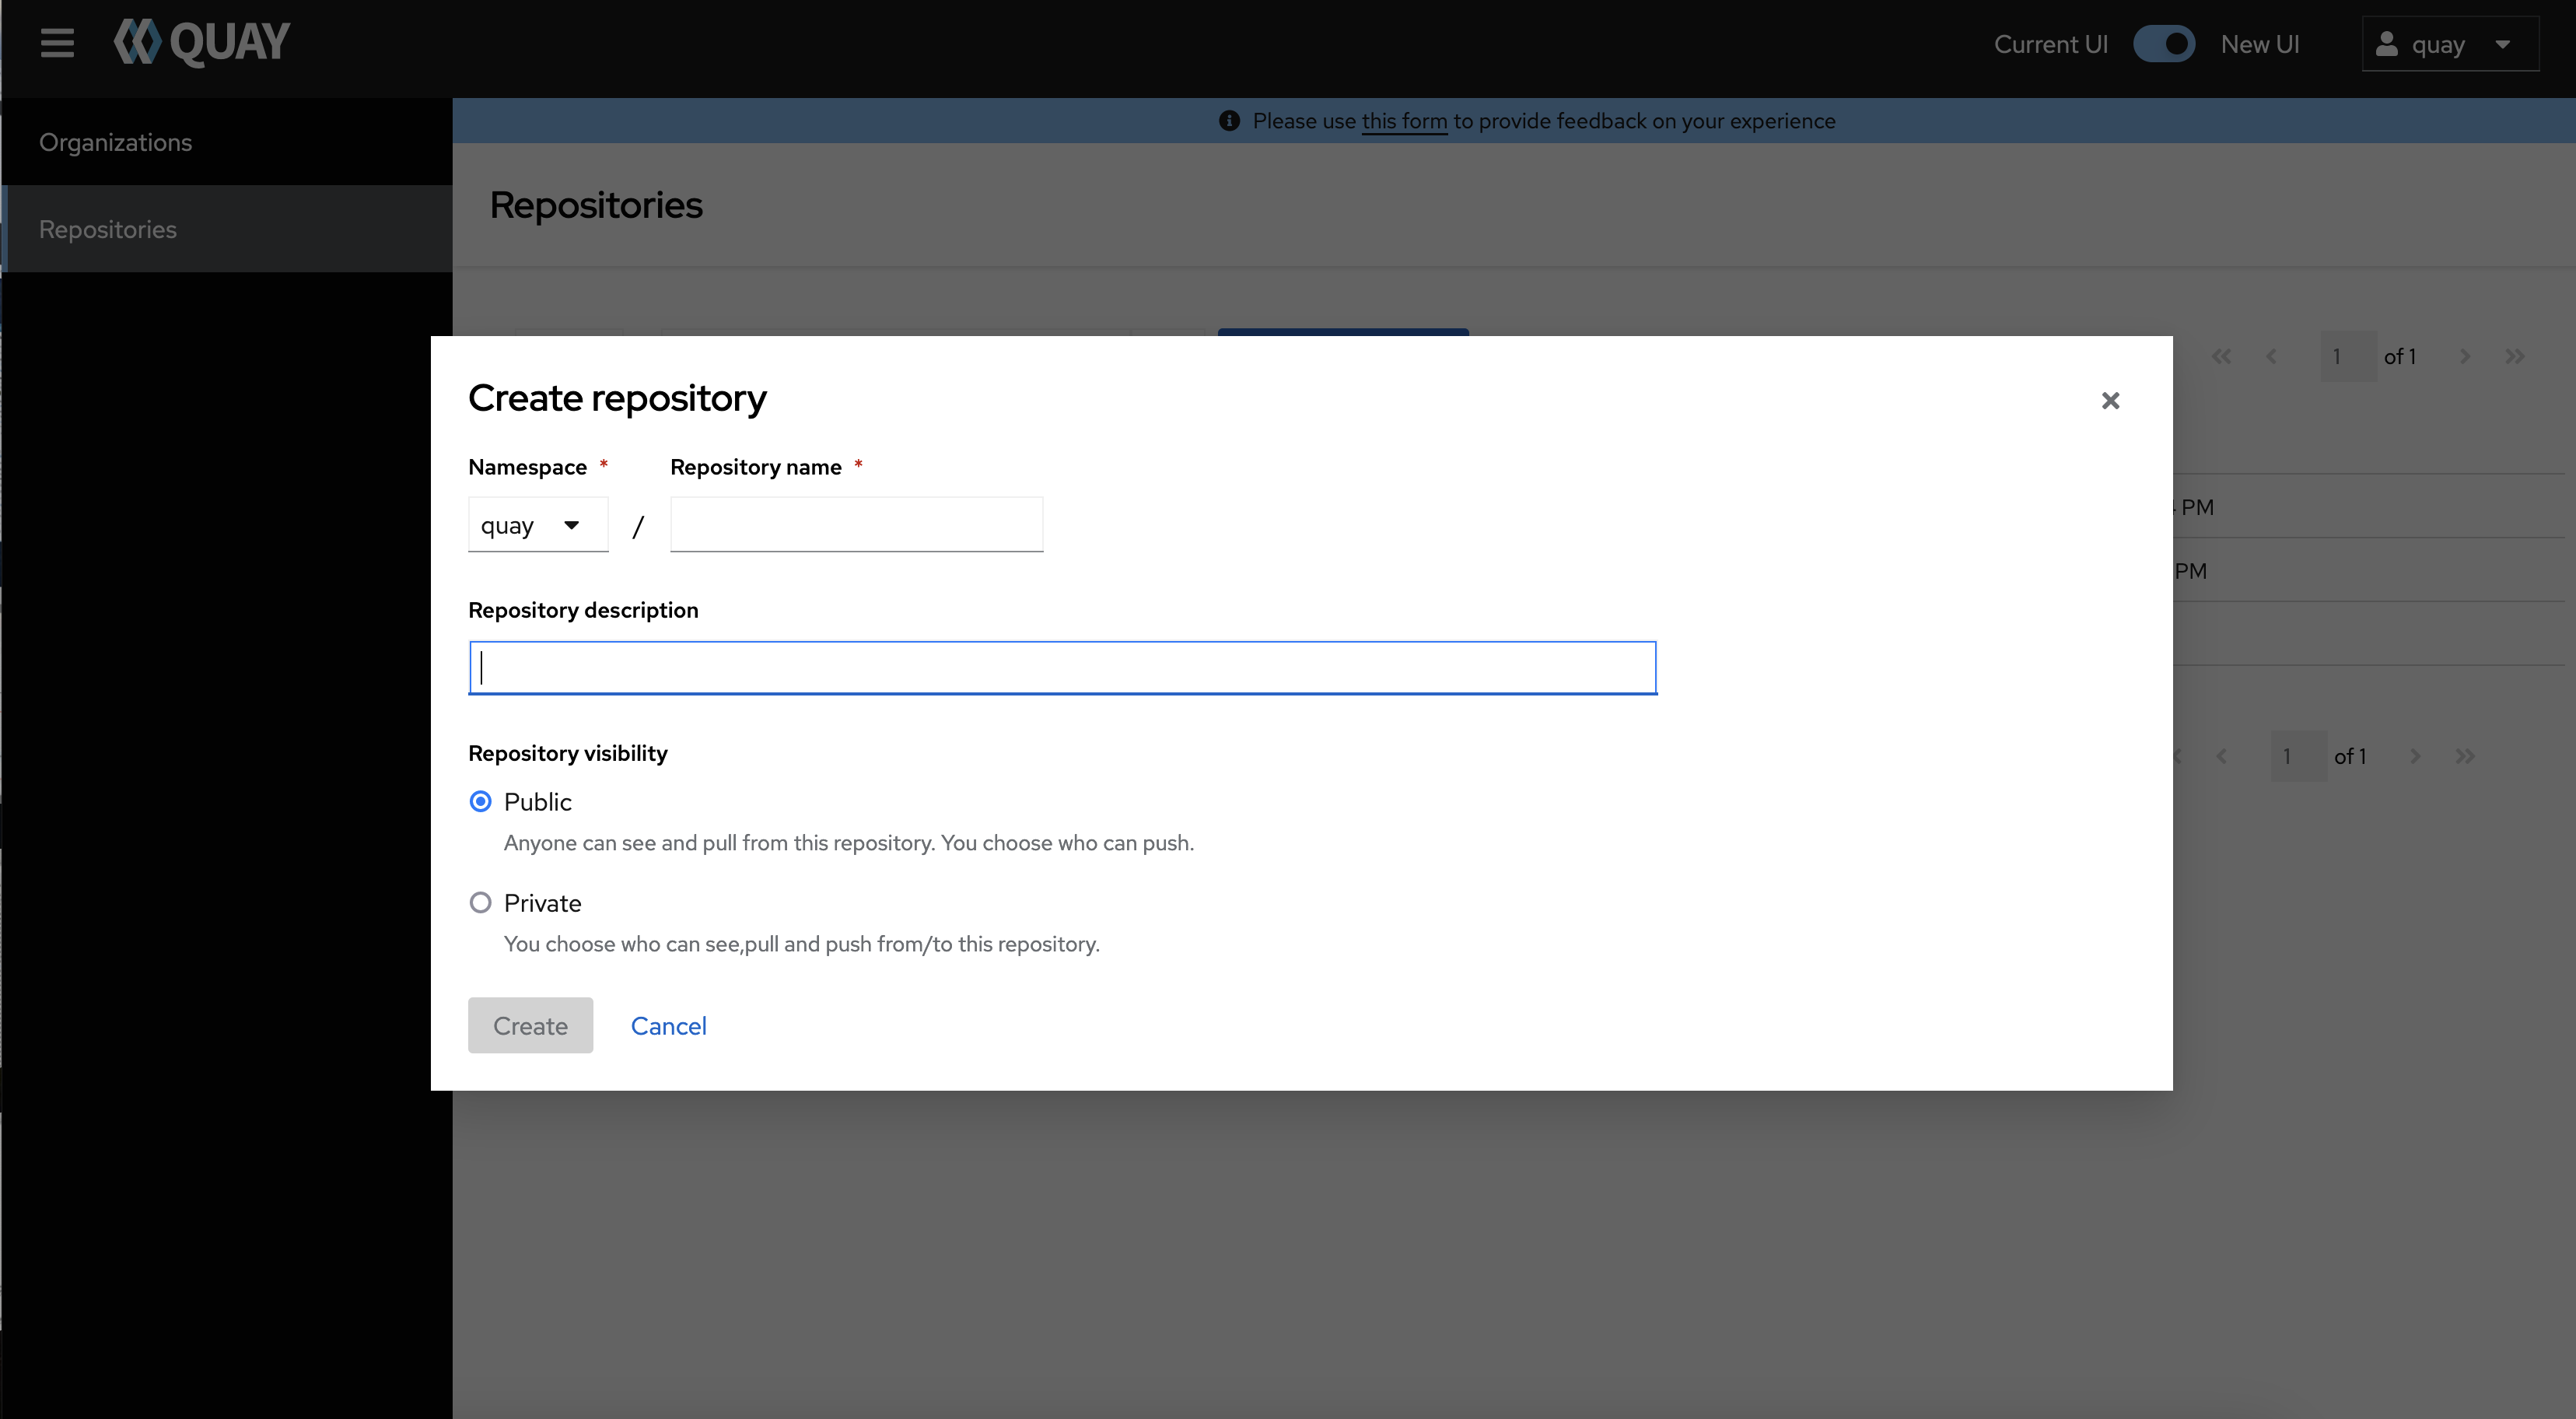Click the Create button
Viewport: 2576px width, 1419px height.
click(x=530, y=1026)
